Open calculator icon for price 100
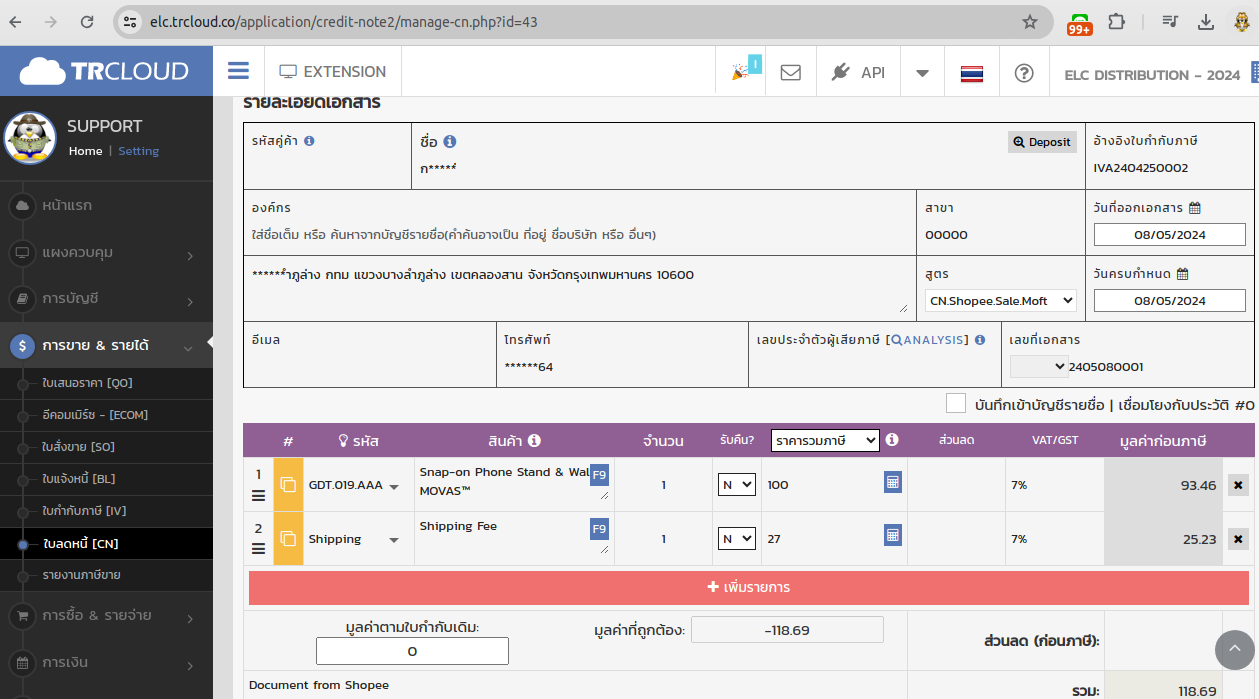This screenshot has height=699, width=1259. click(x=893, y=482)
